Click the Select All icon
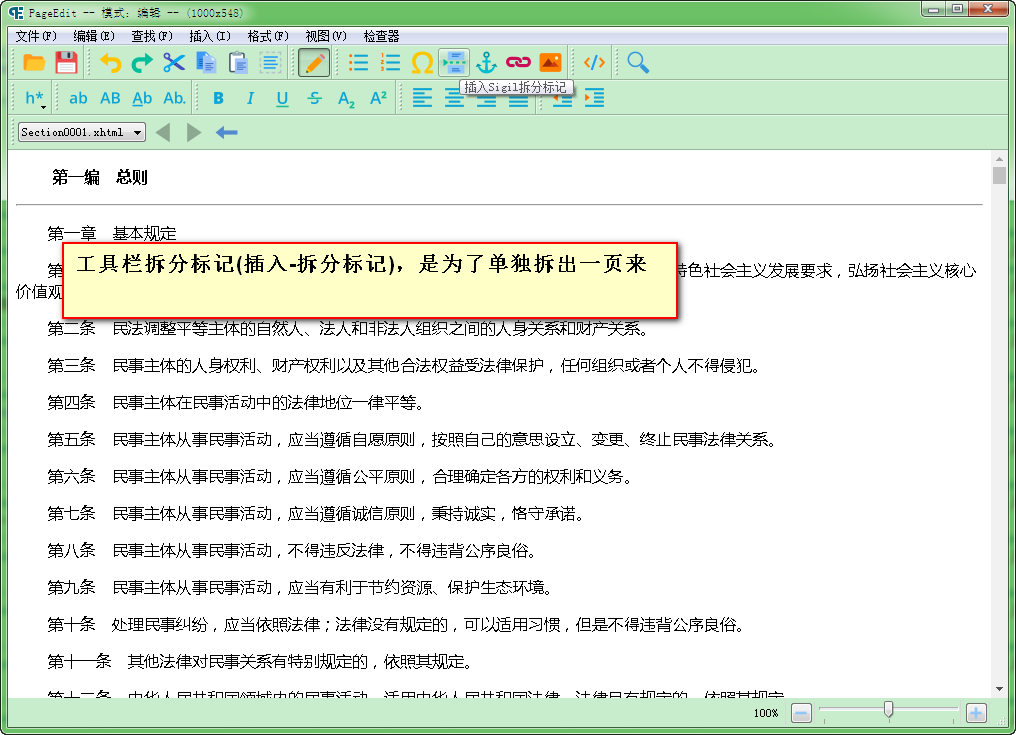The height and width of the screenshot is (735, 1016). (x=270, y=63)
